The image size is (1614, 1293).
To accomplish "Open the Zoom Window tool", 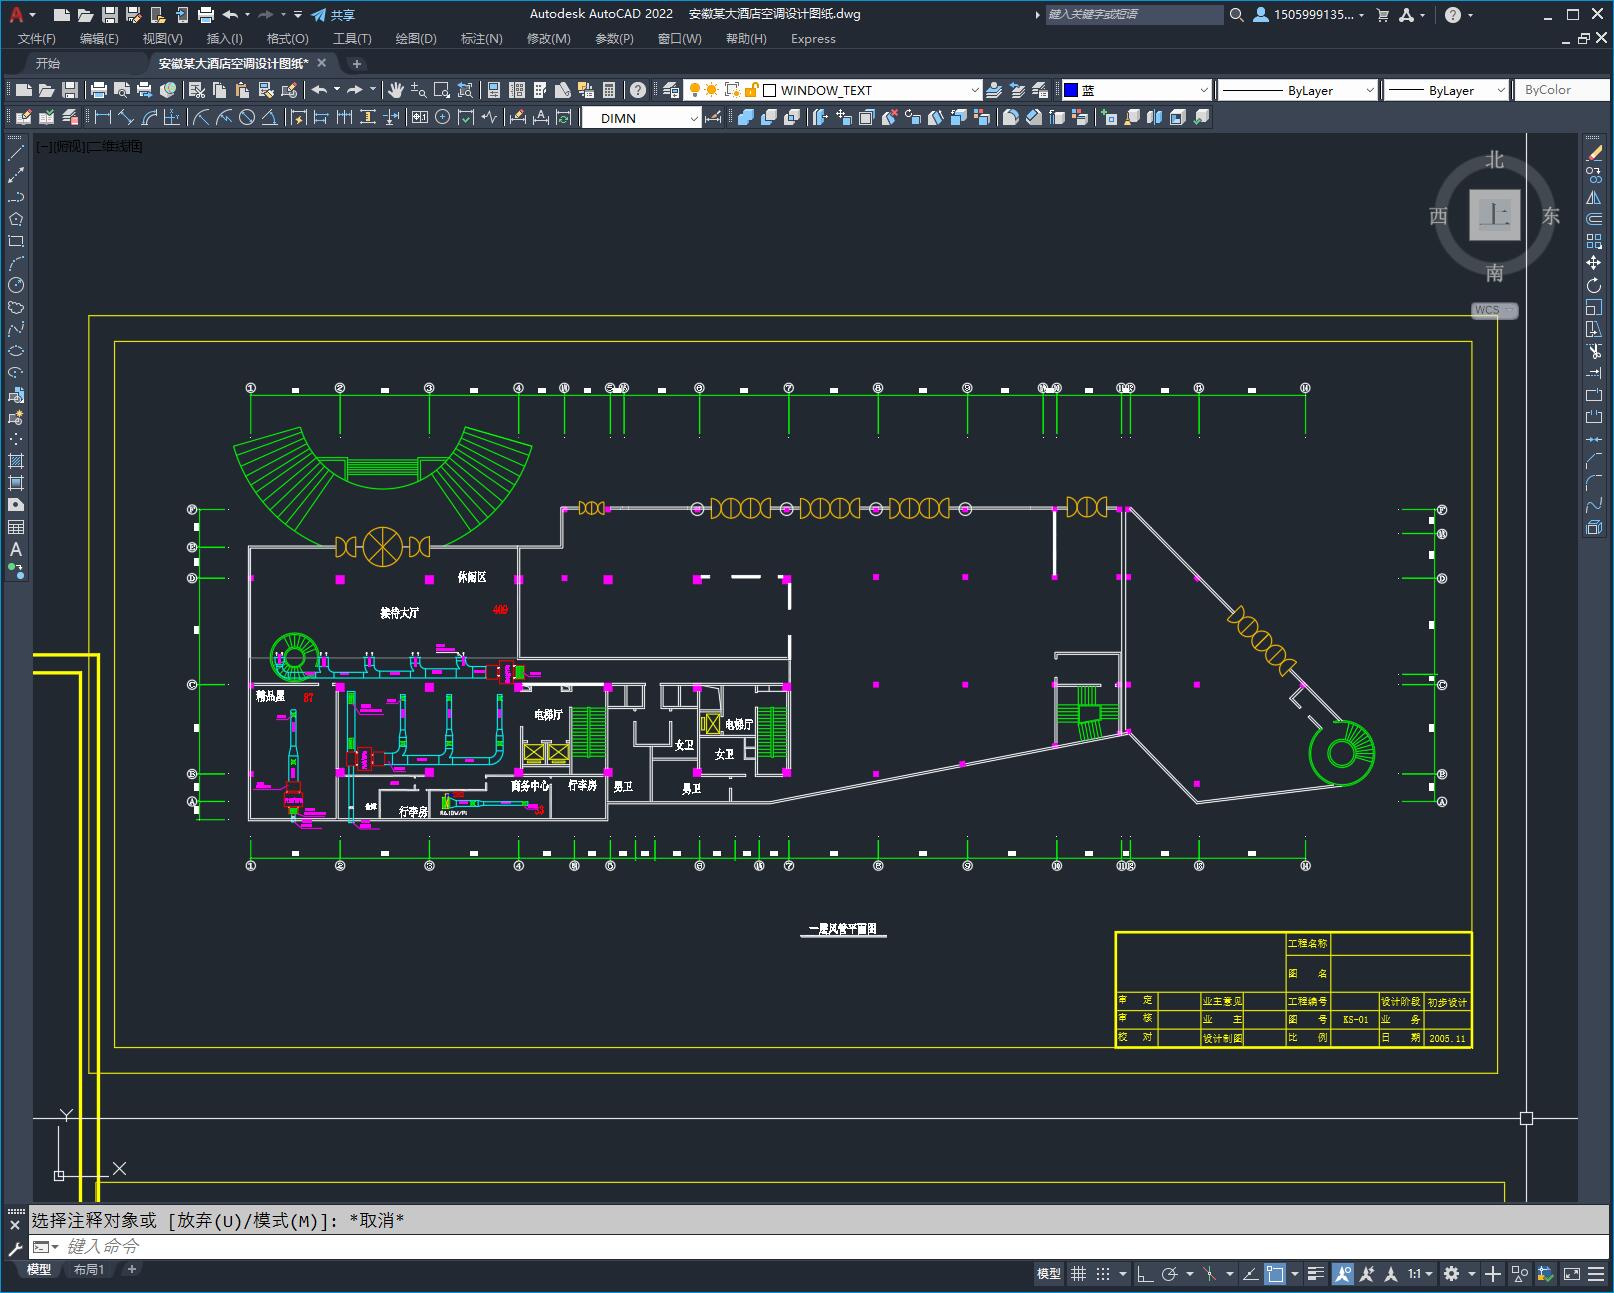I will pos(441,90).
